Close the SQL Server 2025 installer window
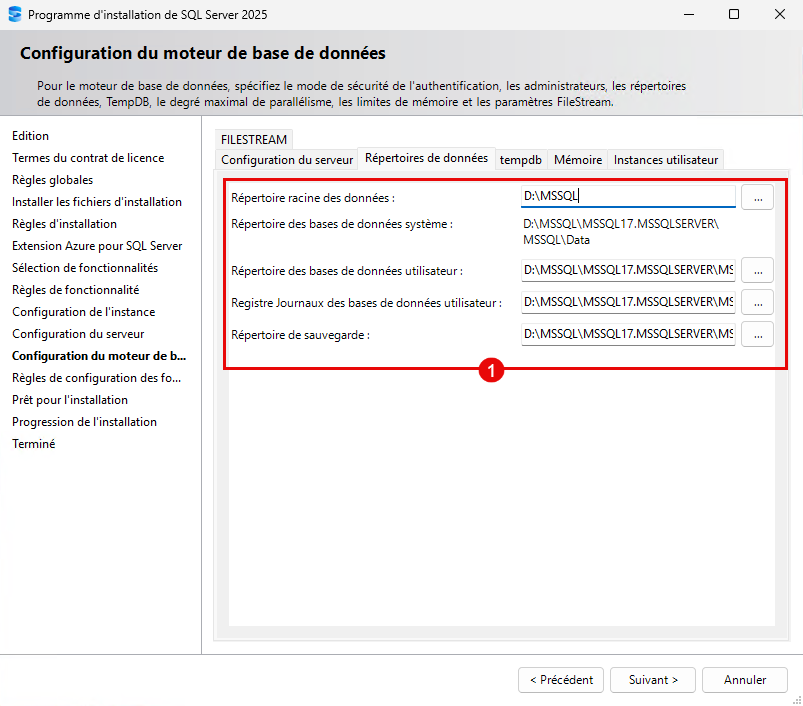The height and width of the screenshot is (706, 803). point(779,14)
